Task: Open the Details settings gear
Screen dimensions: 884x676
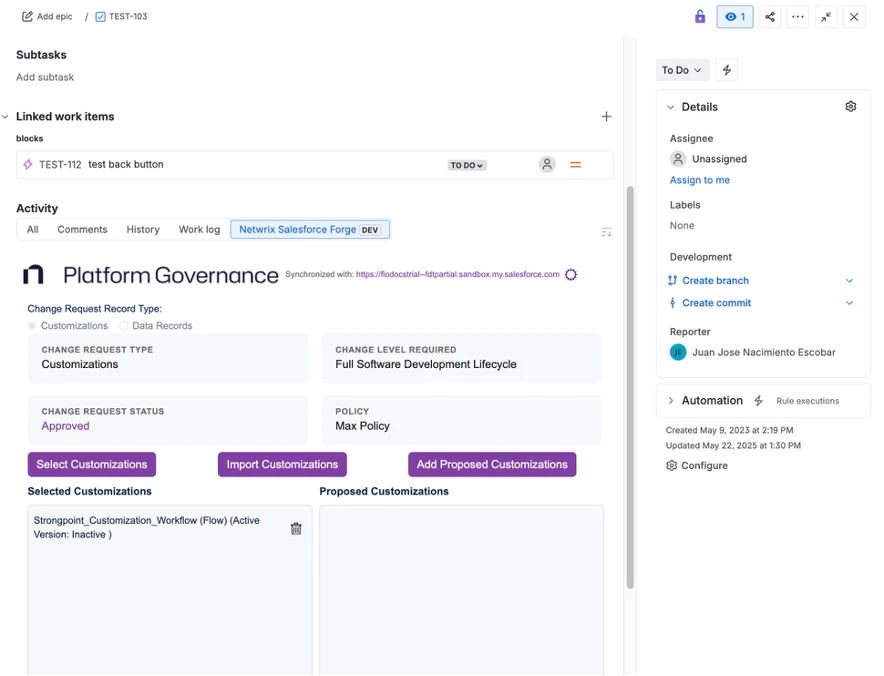Action: [x=851, y=107]
